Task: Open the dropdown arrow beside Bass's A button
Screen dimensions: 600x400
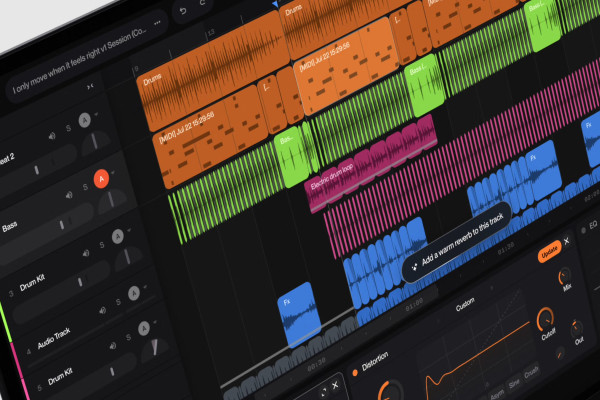Action: pyautogui.click(x=113, y=173)
